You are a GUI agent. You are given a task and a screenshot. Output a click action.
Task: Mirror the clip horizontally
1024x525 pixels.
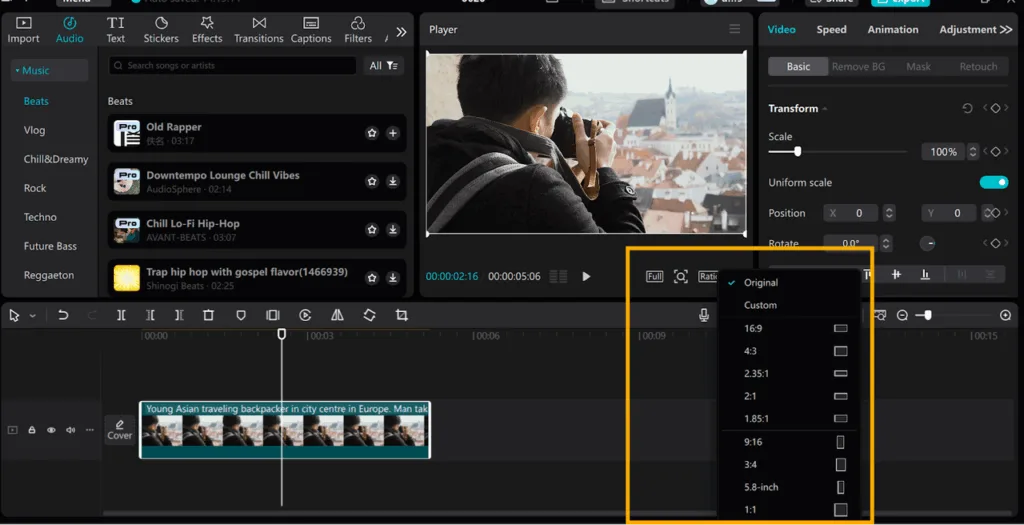pos(337,315)
